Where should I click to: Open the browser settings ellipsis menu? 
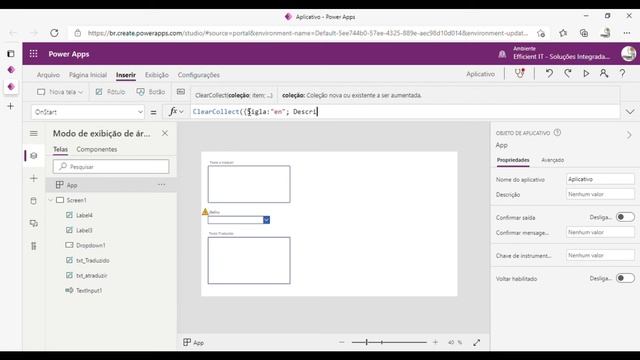click(x=627, y=33)
